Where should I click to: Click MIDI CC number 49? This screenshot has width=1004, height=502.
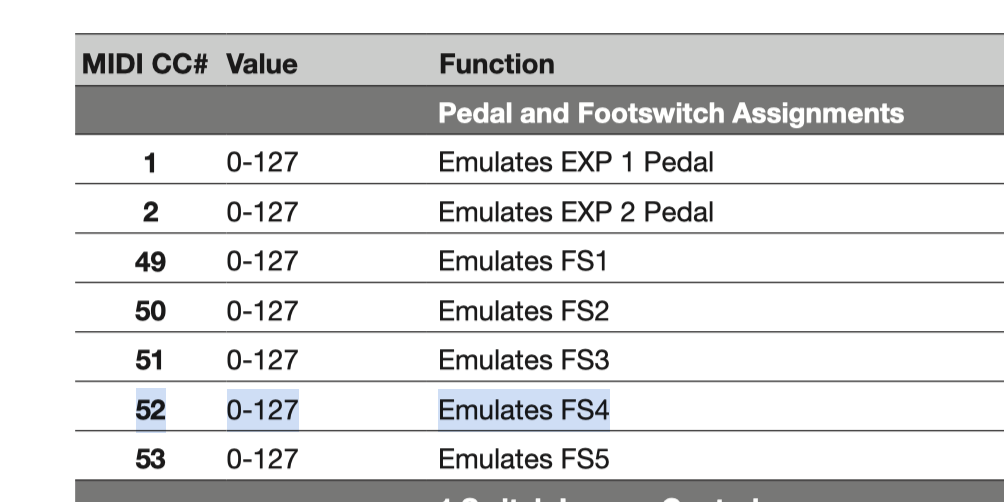[x=151, y=261]
